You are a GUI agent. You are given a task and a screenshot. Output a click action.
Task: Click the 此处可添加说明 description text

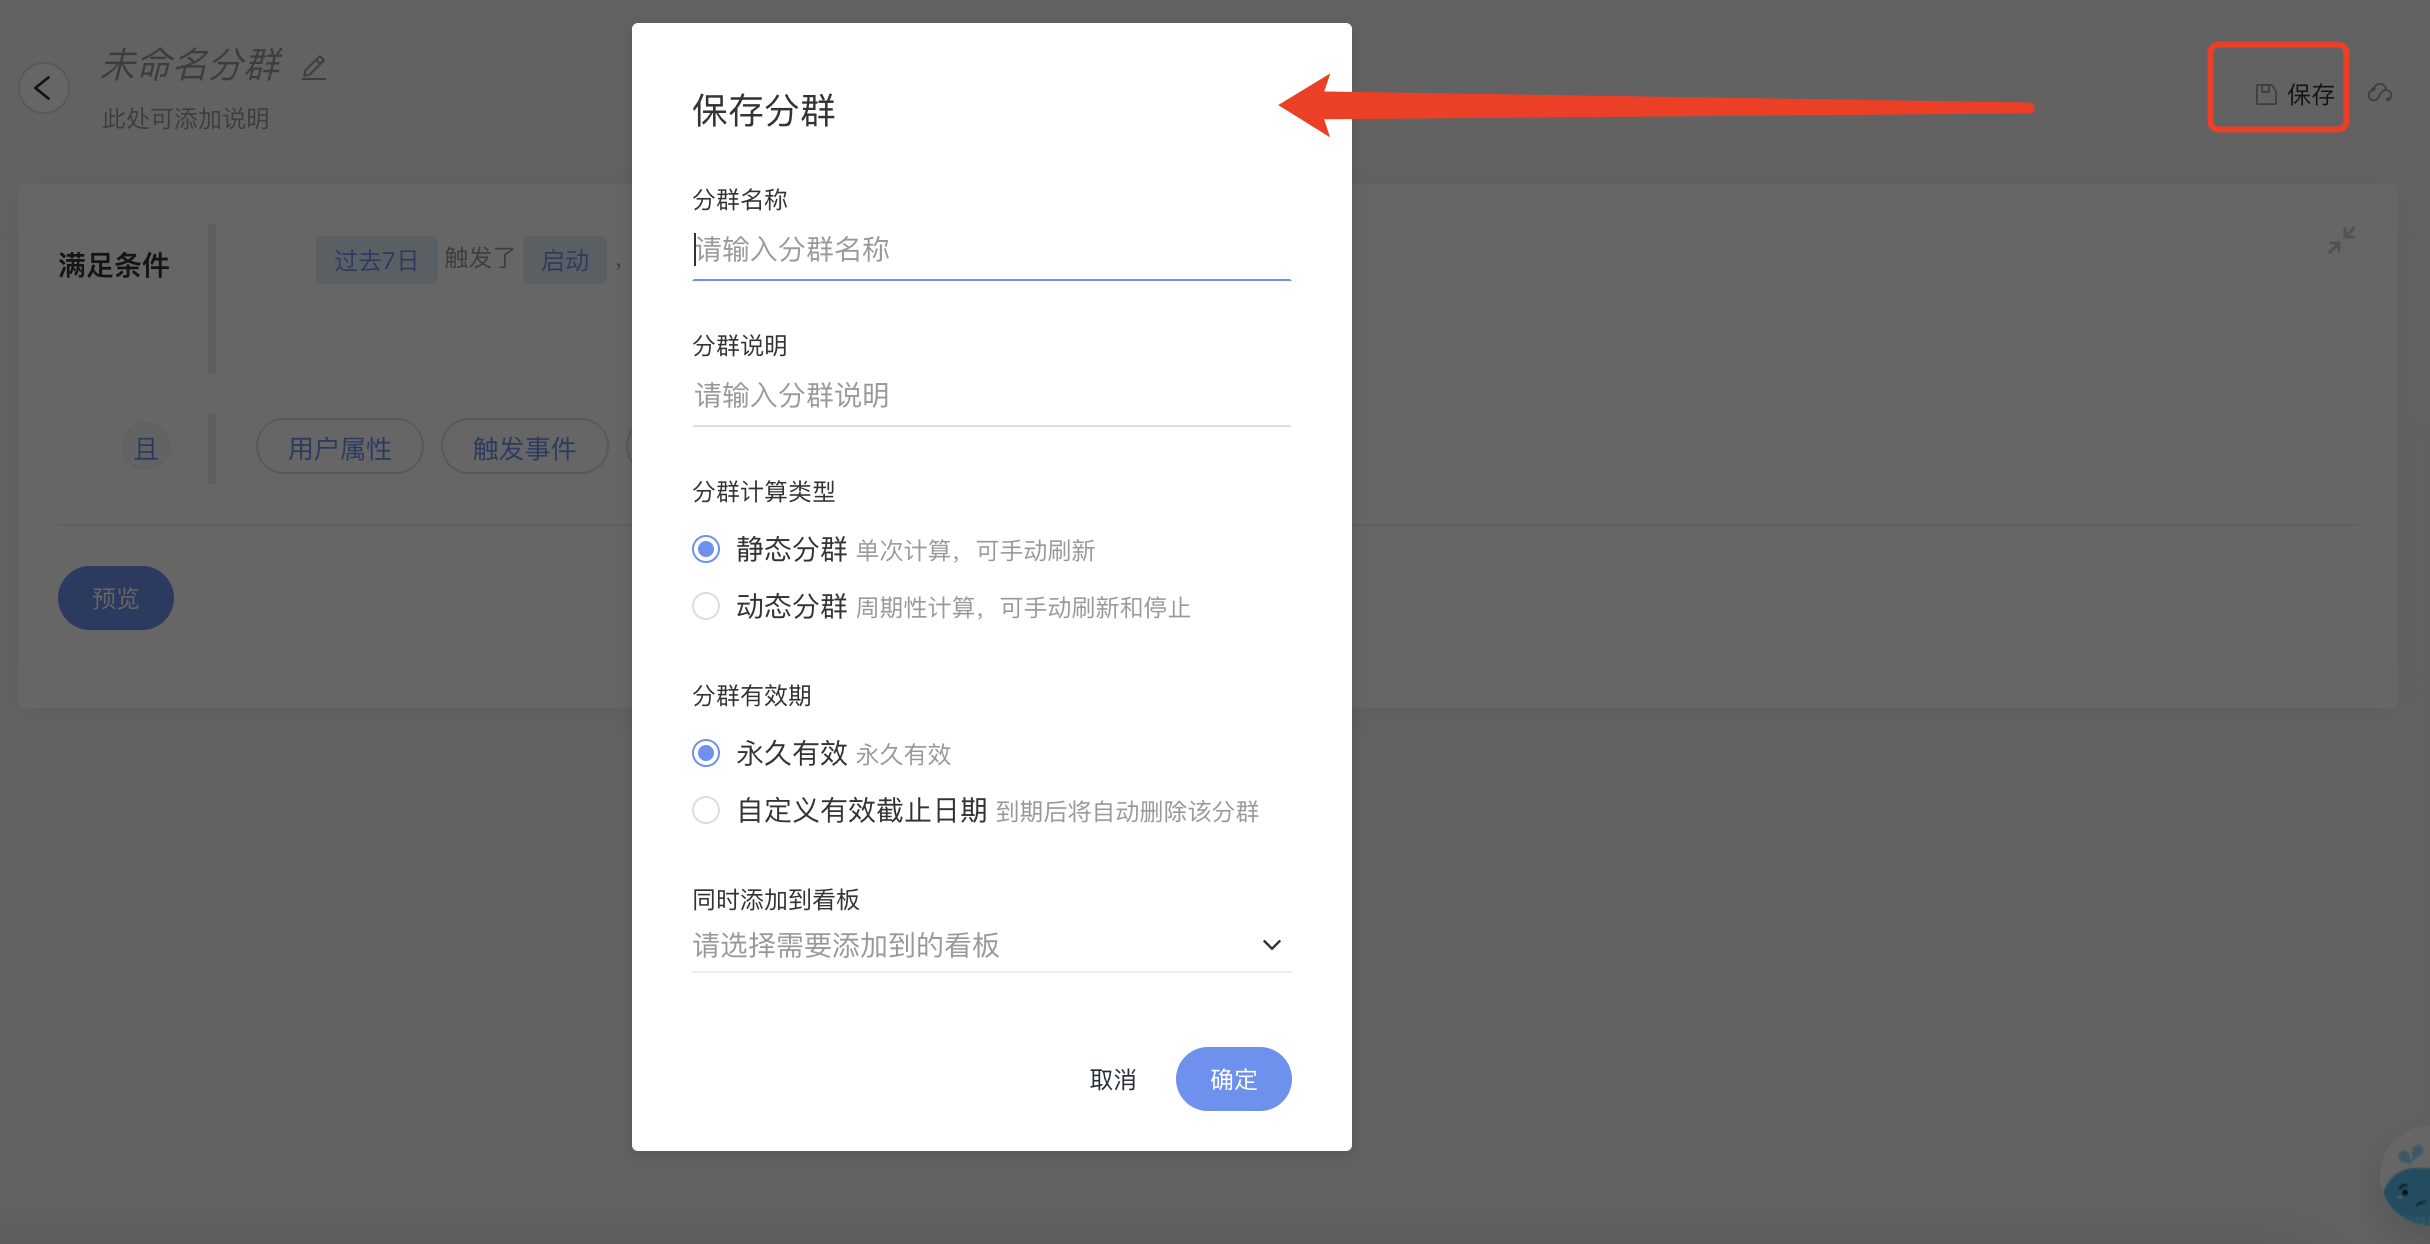(186, 119)
